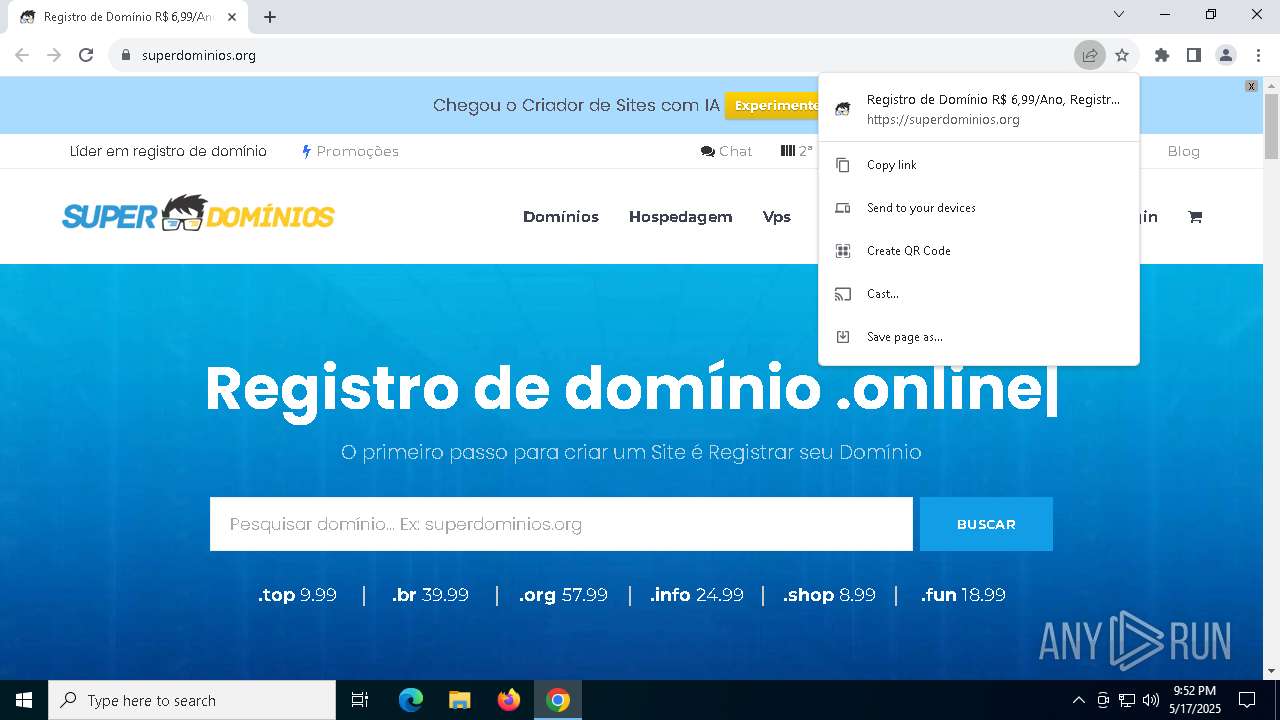
Task: Open the Hospedagem navigation menu
Action: [681, 217]
